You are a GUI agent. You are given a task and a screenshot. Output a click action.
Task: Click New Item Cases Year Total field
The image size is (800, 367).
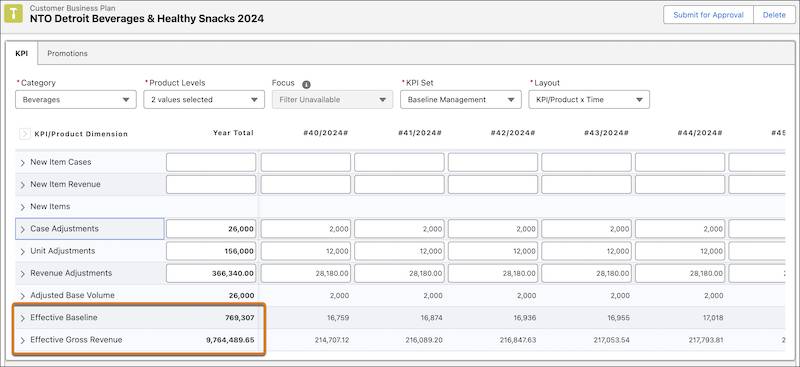(x=211, y=162)
